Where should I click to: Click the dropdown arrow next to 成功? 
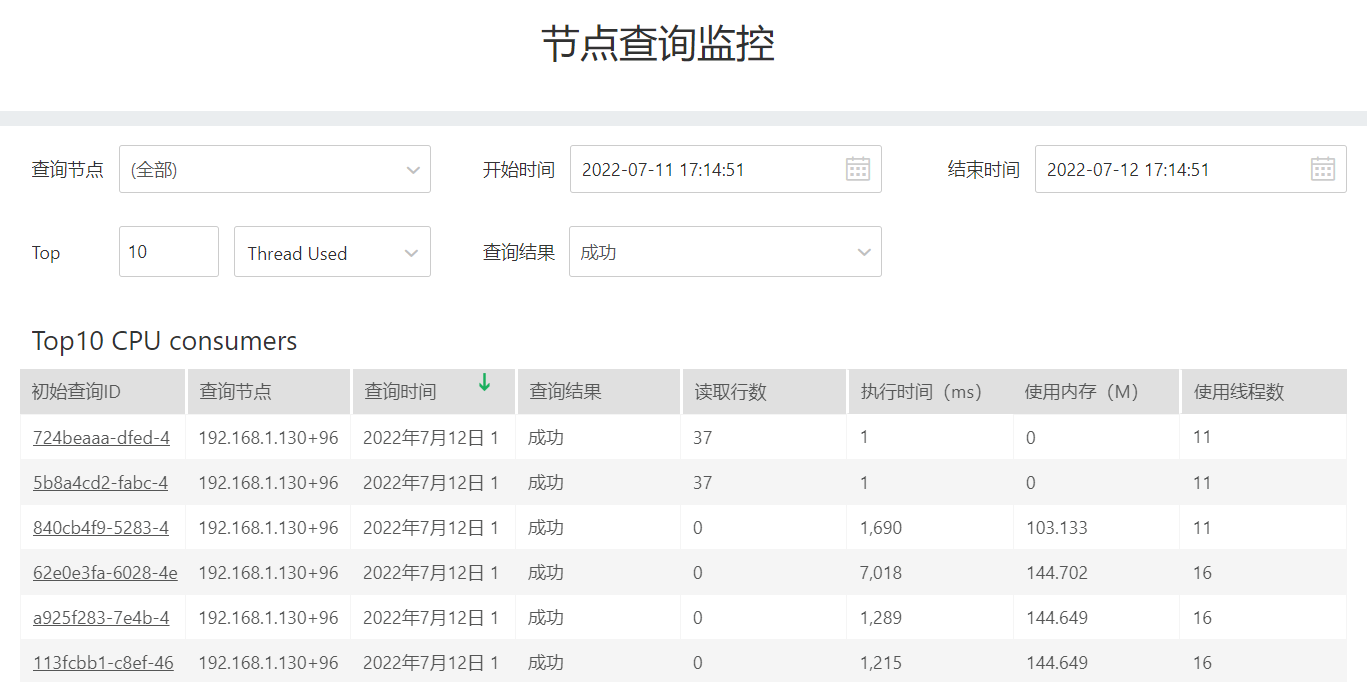point(864,252)
